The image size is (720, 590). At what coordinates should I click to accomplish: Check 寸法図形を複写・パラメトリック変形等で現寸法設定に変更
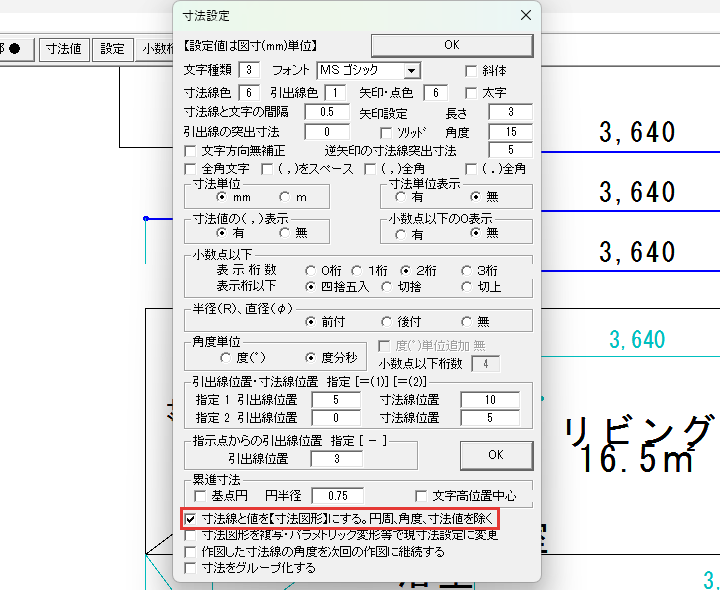[x=190, y=535]
